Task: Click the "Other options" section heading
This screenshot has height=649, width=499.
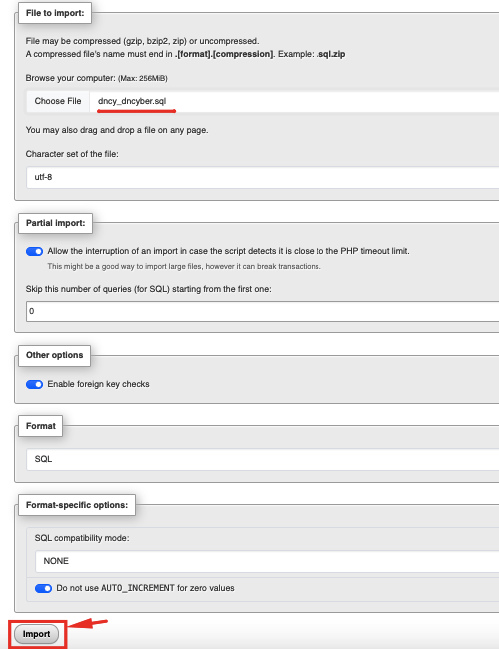Action: click(x=55, y=355)
